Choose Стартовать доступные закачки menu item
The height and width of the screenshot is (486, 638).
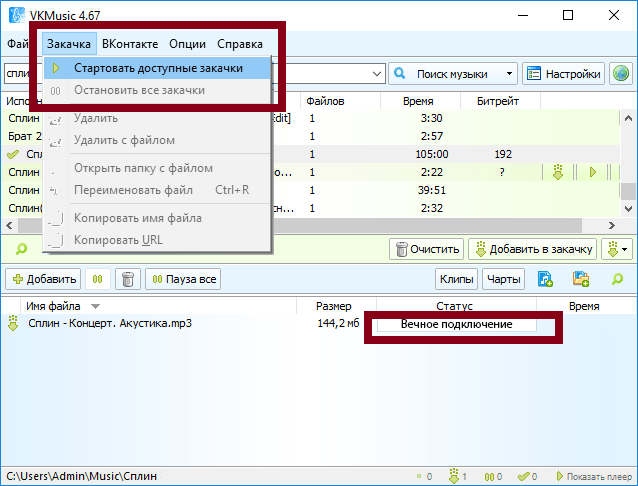click(157, 68)
